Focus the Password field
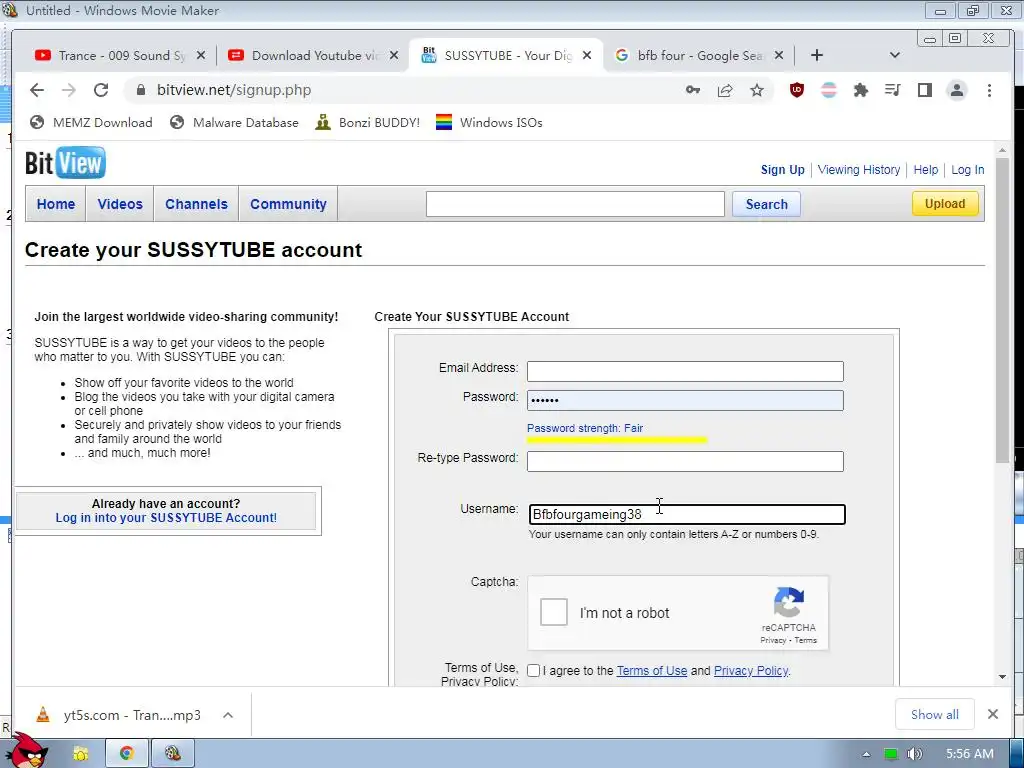This screenshot has height=768, width=1024. click(685, 400)
